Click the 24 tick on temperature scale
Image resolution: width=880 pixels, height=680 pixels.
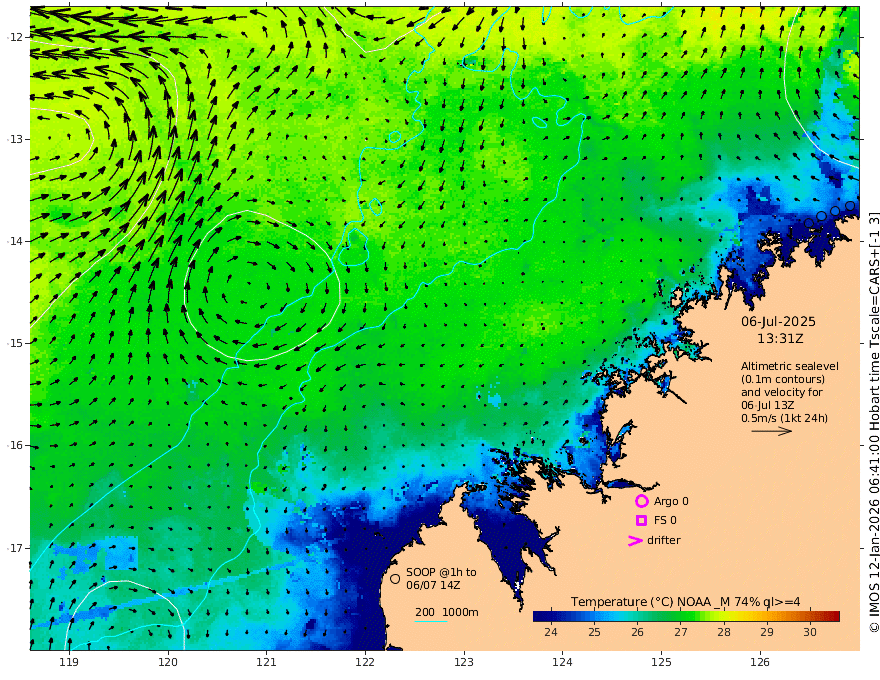coord(551,632)
